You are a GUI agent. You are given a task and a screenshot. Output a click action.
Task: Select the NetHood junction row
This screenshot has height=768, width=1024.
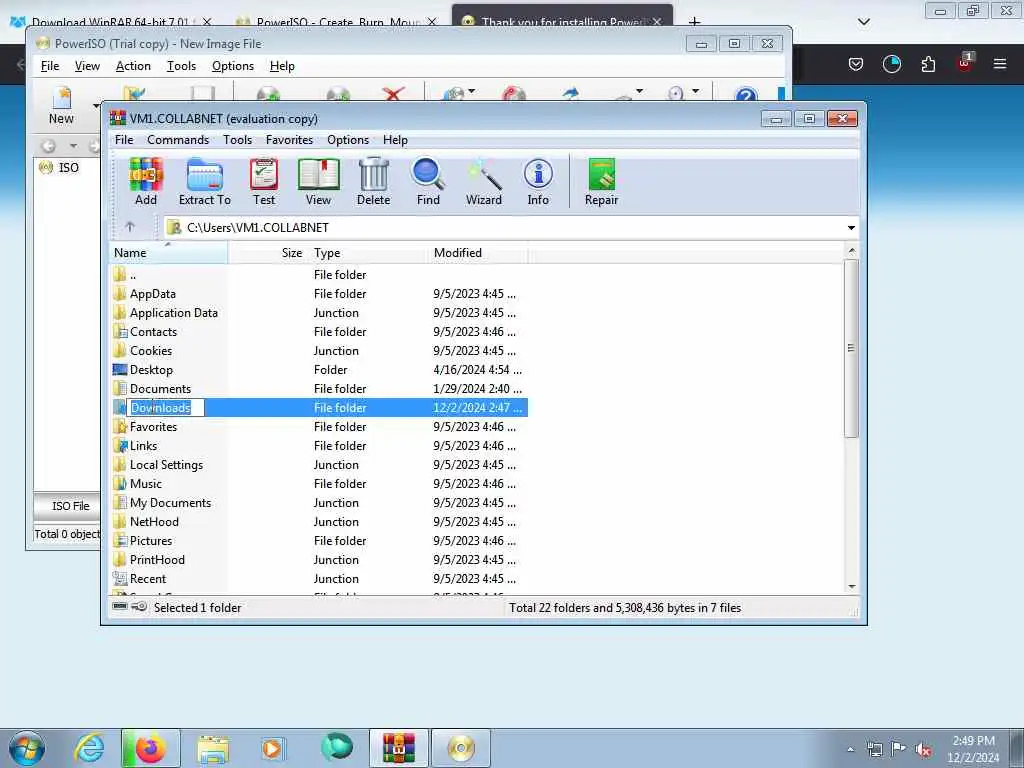point(319,522)
